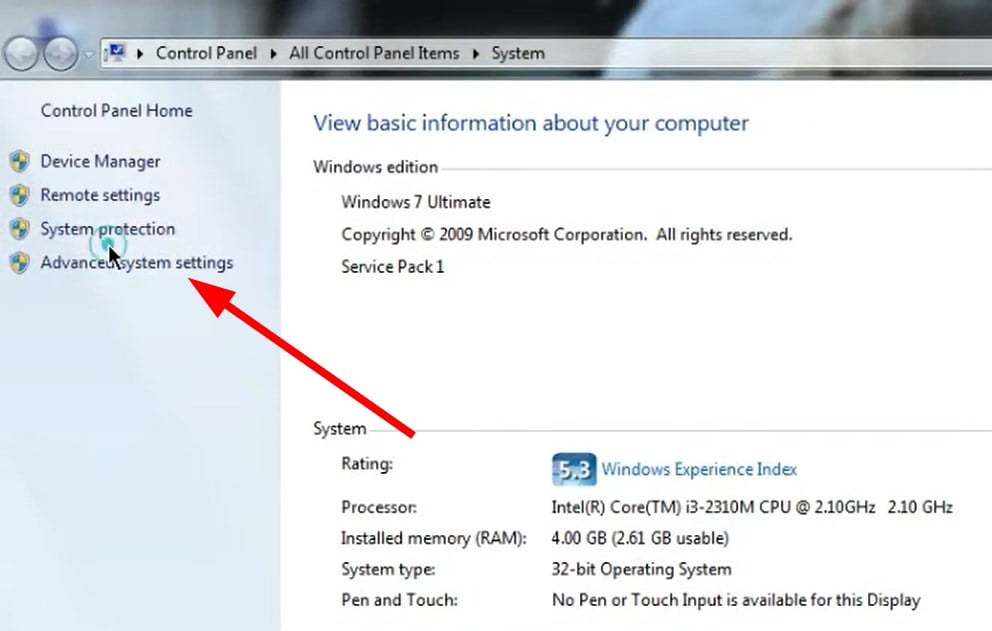Click the Windows 7 Ultimate text
This screenshot has width=992, height=631.
(x=416, y=202)
